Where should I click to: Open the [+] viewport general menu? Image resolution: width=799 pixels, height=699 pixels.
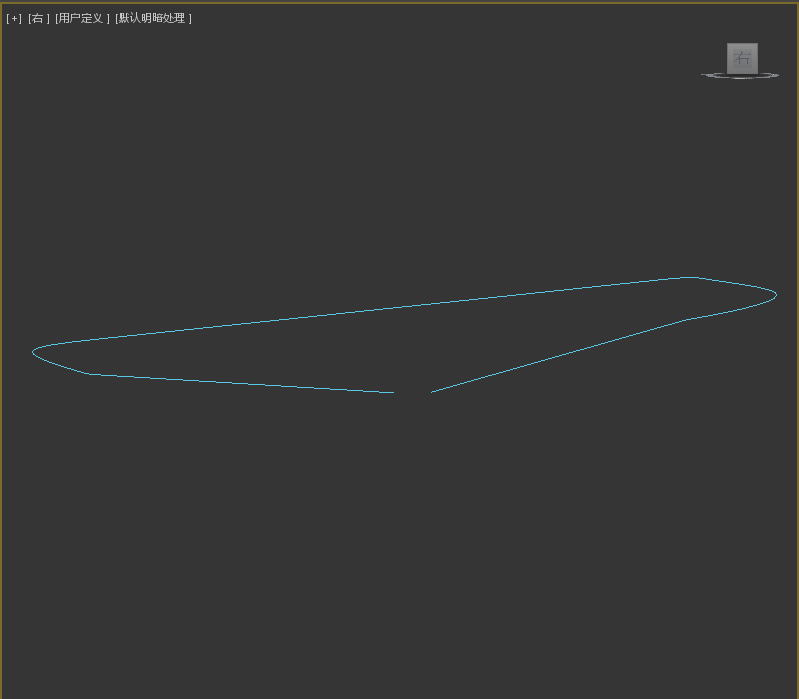[x=14, y=18]
